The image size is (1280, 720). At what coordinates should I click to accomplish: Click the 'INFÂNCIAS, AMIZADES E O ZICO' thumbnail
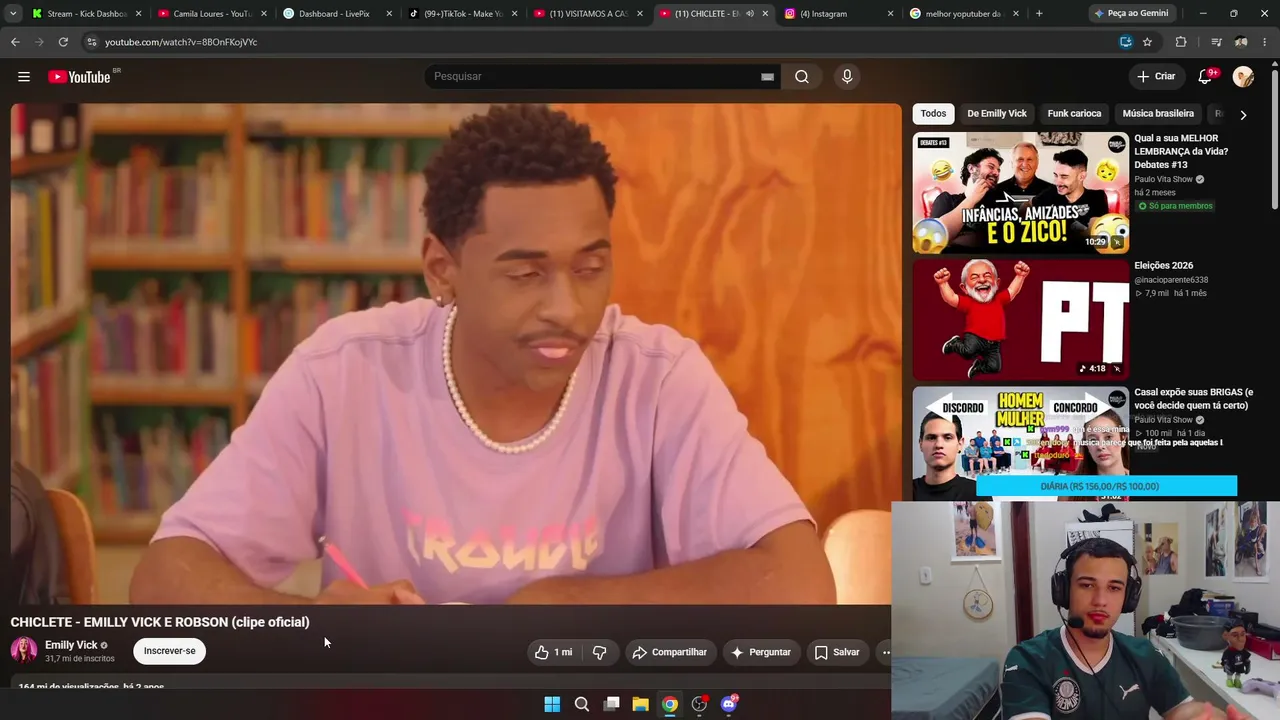1021,193
